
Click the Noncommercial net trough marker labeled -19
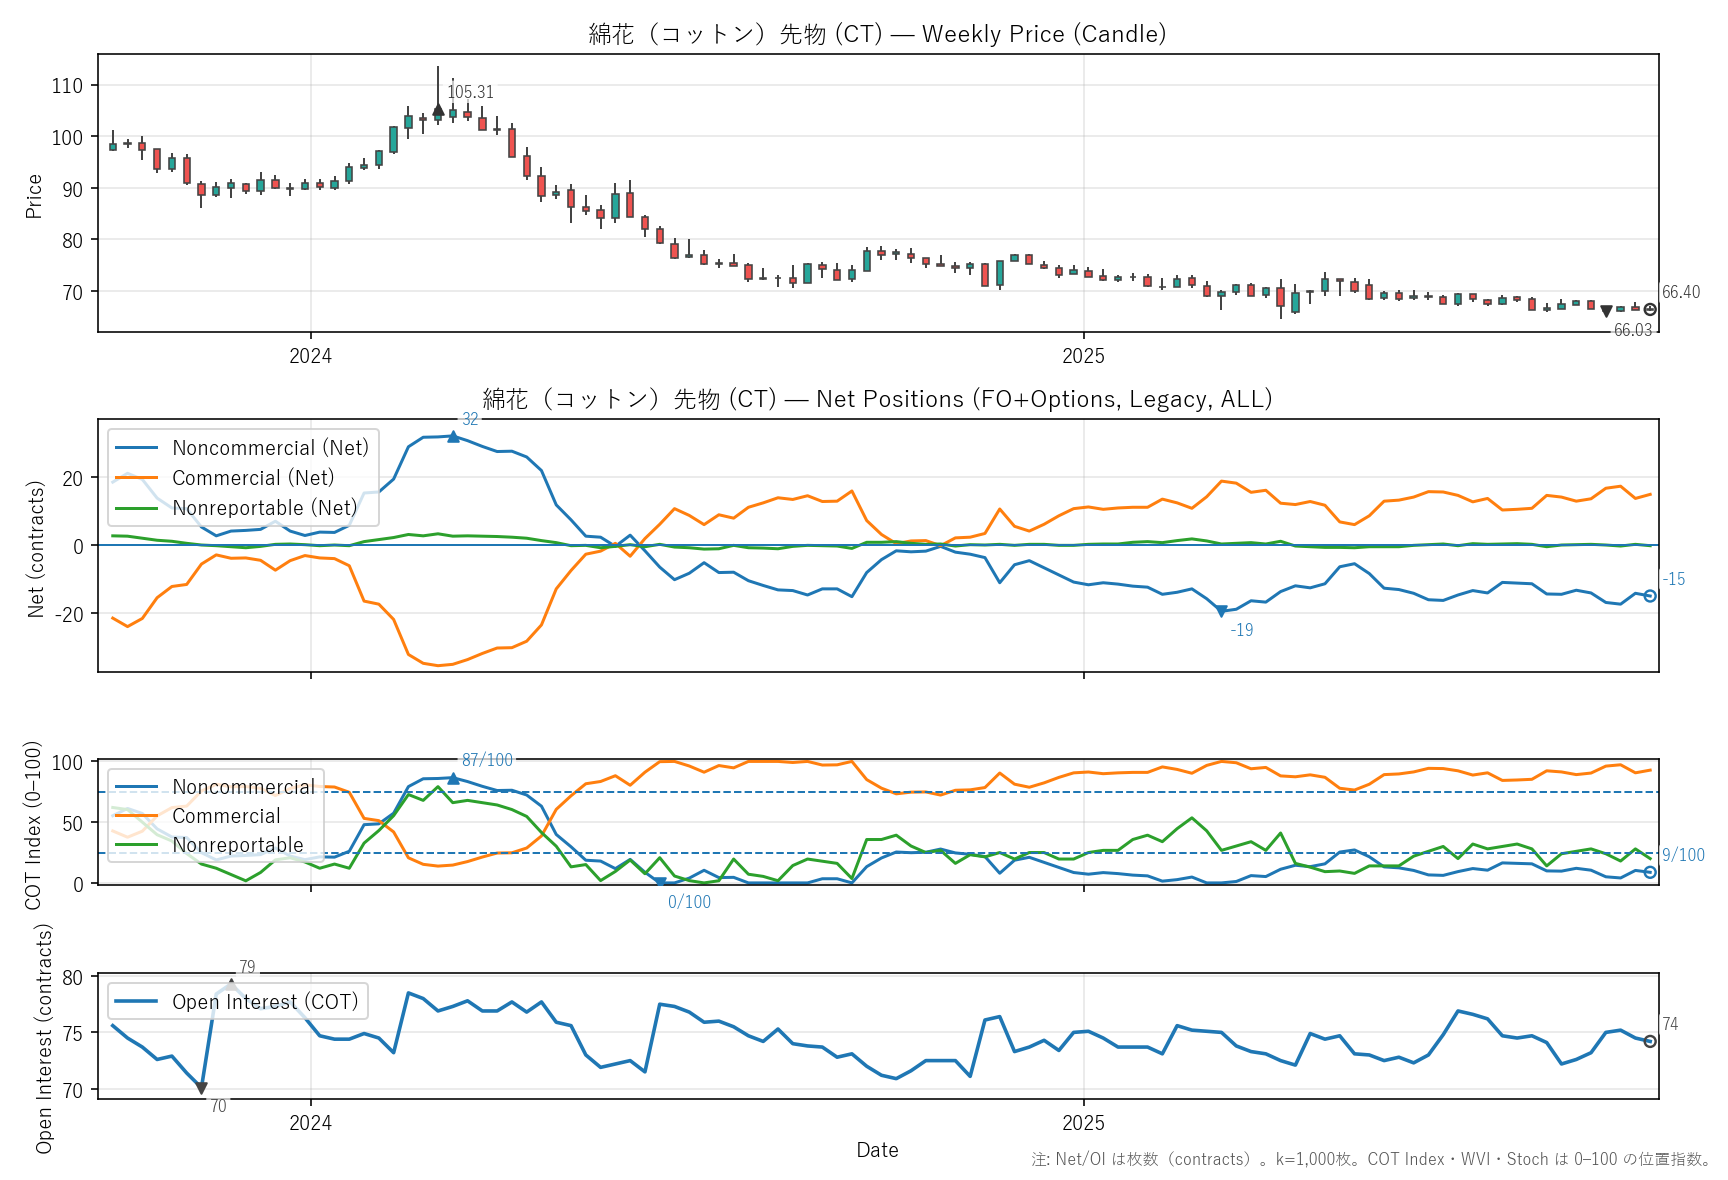1221,611
